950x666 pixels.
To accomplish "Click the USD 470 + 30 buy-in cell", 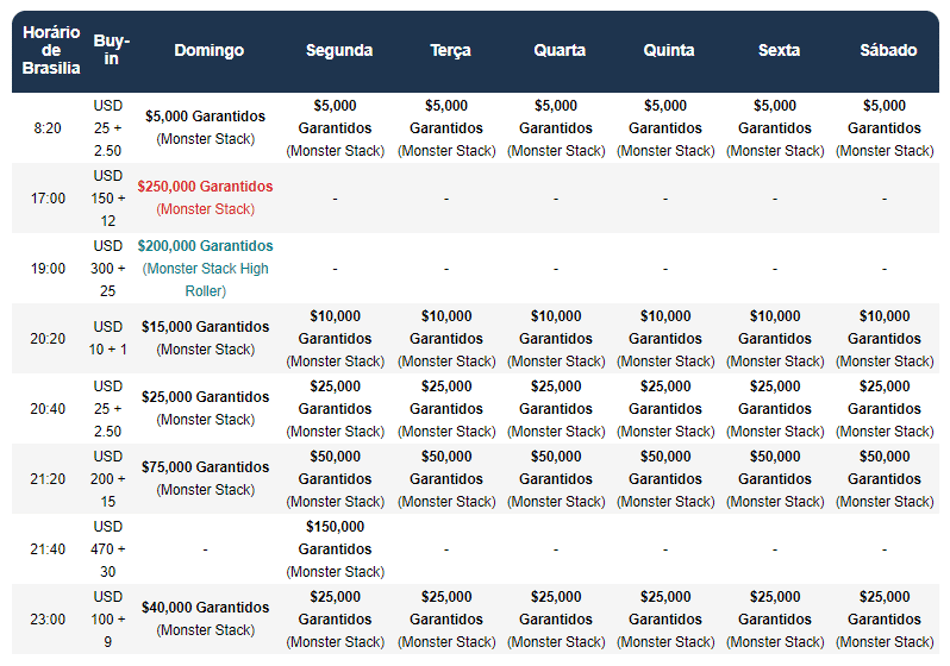I will point(108,549).
